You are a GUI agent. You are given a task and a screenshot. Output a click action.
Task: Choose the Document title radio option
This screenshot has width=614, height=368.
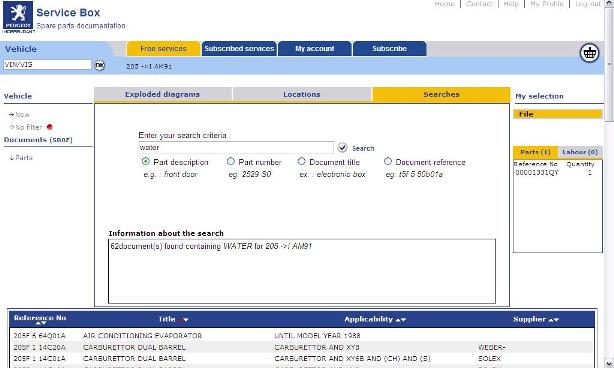tap(301, 161)
